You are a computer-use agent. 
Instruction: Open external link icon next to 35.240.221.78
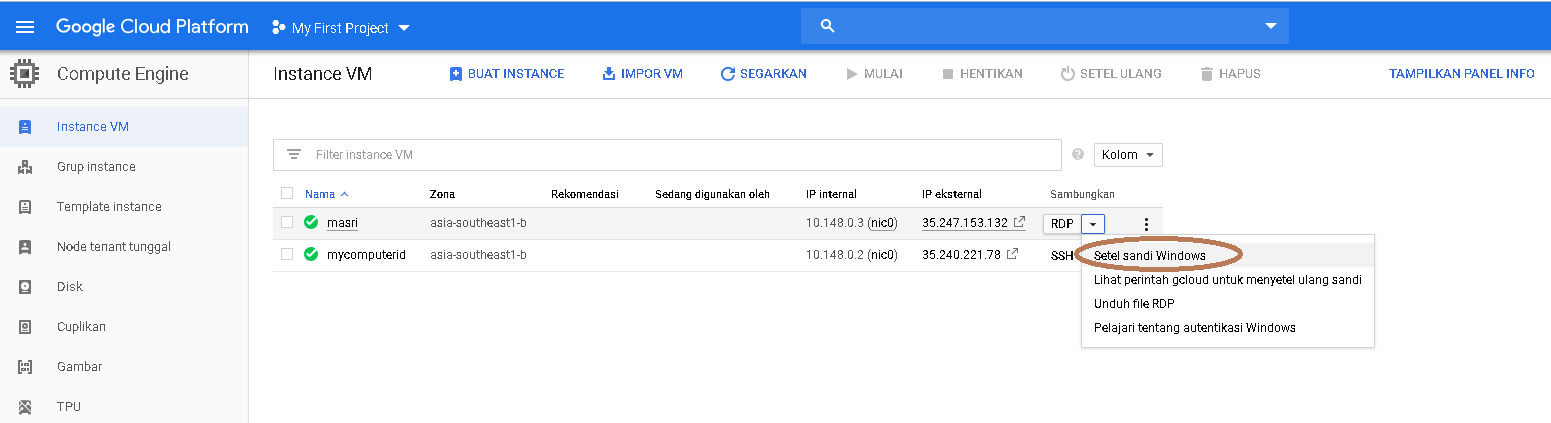click(1012, 254)
